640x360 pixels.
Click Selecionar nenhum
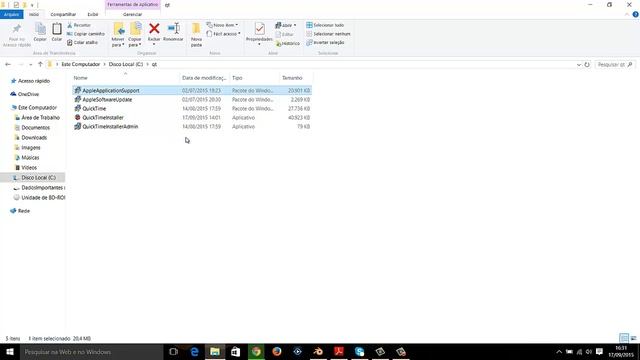(x=328, y=34)
